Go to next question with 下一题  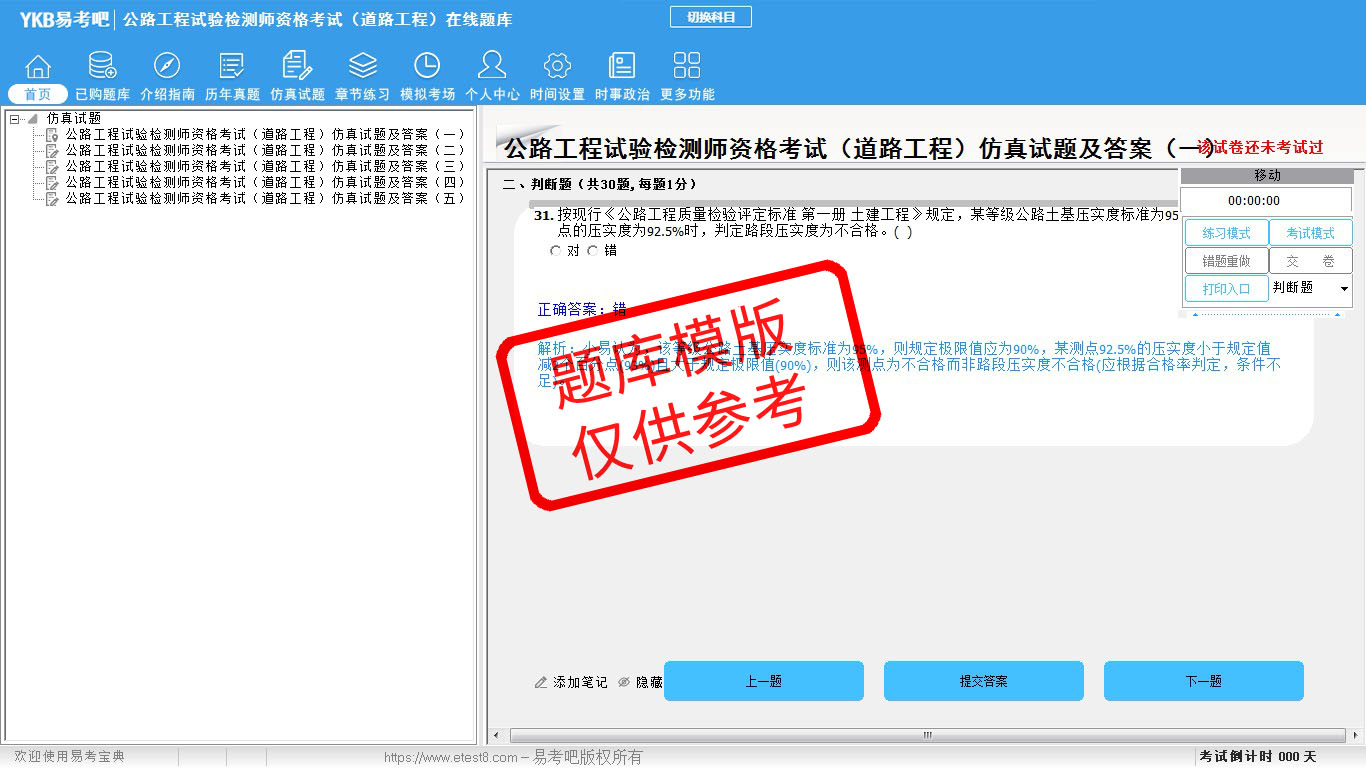coord(1203,681)
